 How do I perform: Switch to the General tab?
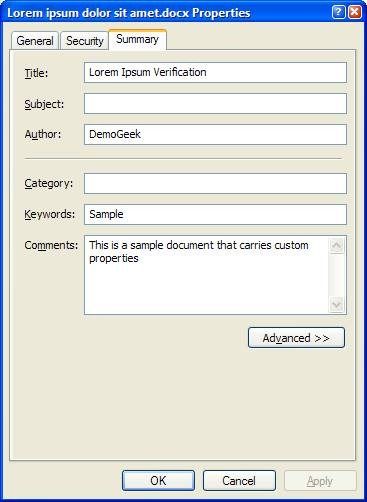35,41
